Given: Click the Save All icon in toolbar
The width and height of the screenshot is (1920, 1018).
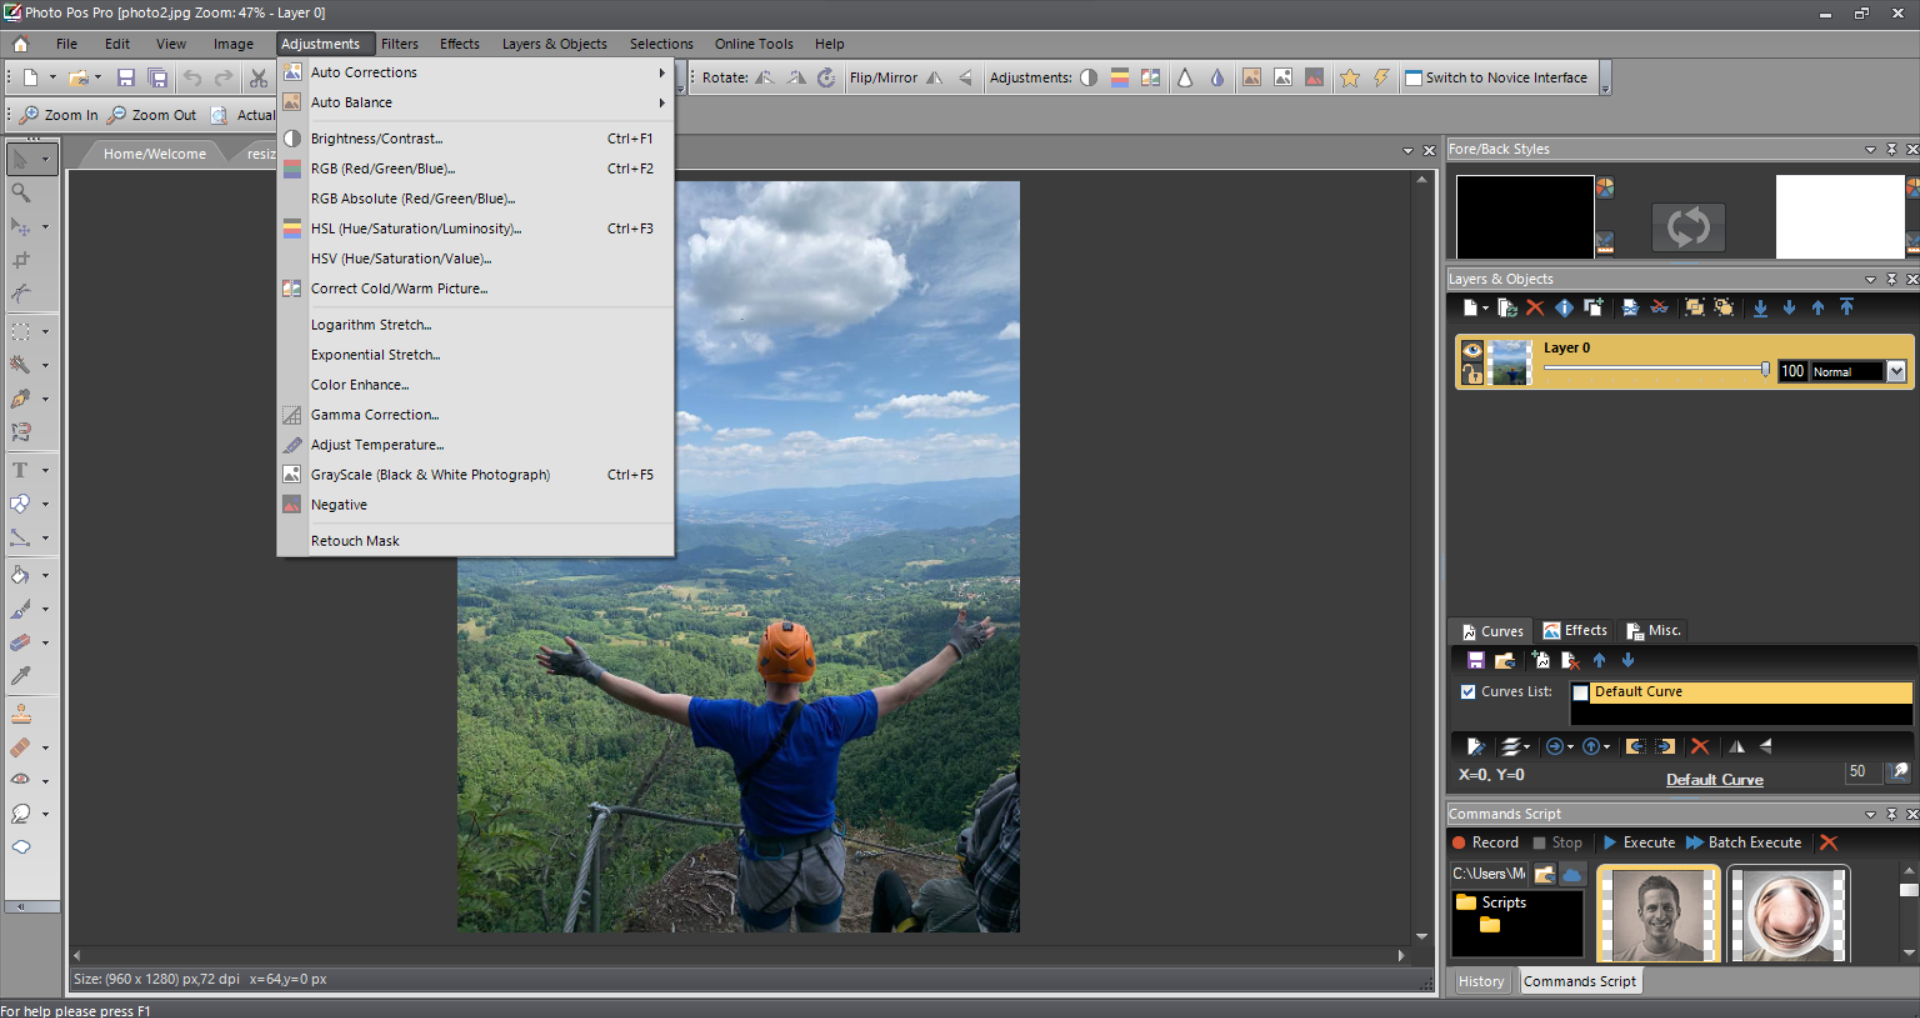Looking at the screenshot, I should click(158, 78).
